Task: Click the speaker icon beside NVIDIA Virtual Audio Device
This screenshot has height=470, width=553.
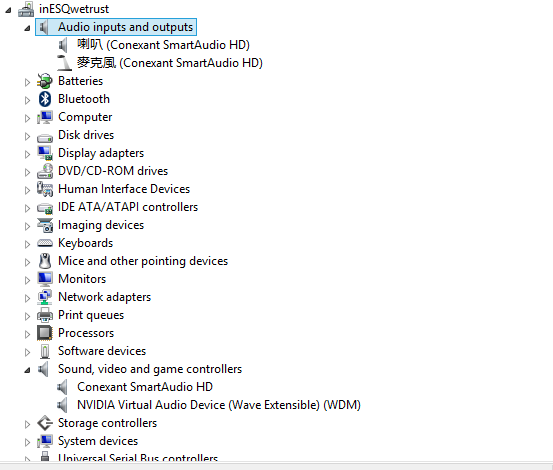Action: click(x=63, y=405)
